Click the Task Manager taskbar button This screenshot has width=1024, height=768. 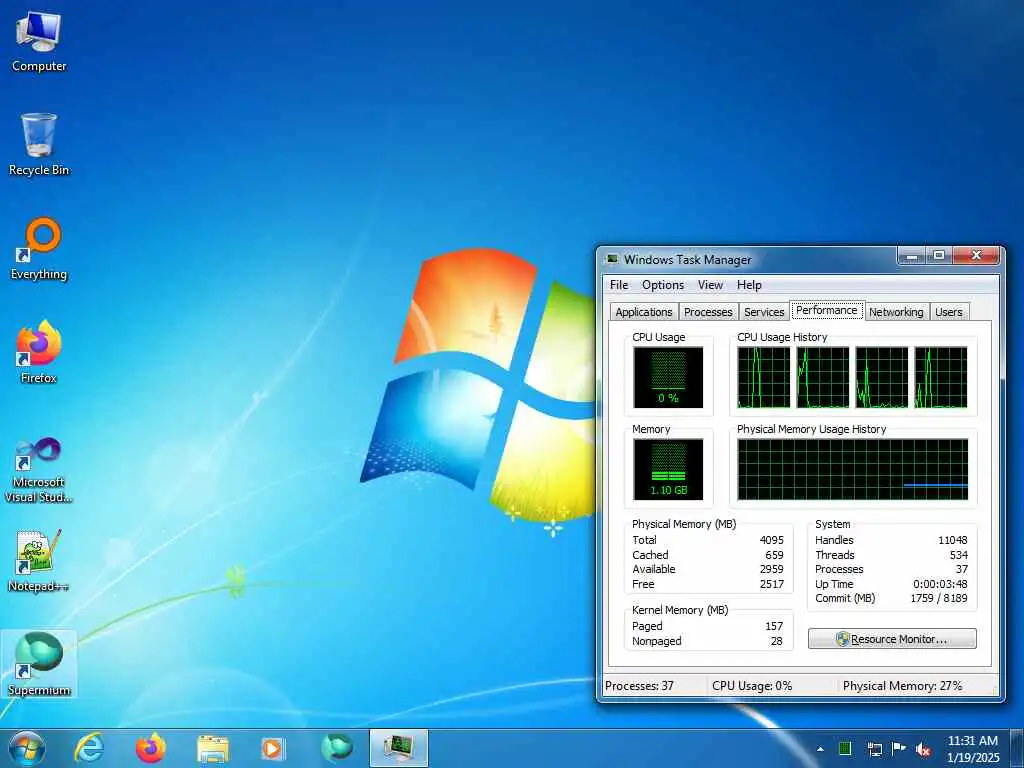398,748
